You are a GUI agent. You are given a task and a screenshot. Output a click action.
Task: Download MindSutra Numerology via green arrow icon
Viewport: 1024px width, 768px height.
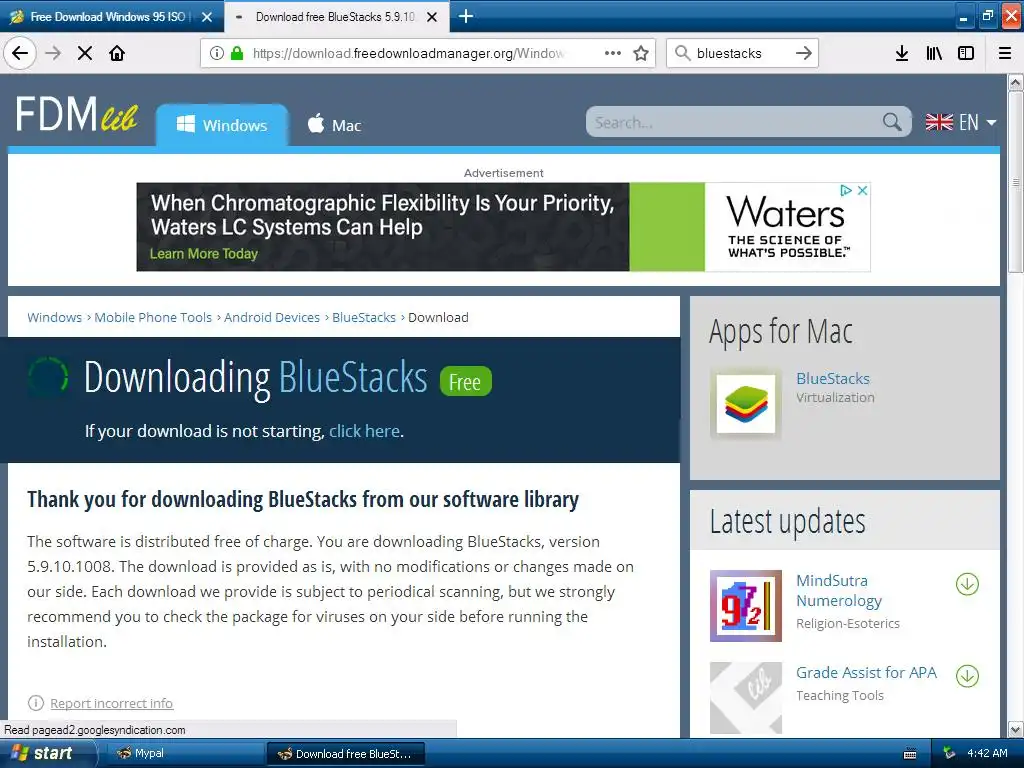[x=967, y=584]
